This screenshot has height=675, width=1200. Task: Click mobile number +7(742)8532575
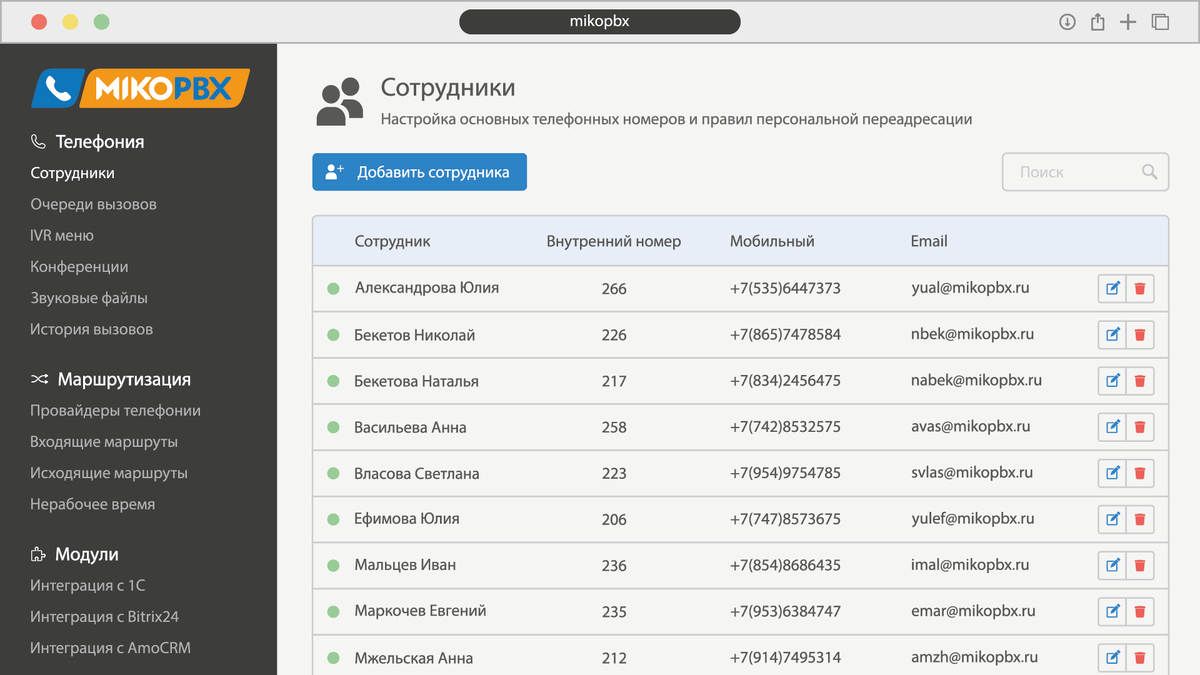pyautogui.click(x=785, y=427)
